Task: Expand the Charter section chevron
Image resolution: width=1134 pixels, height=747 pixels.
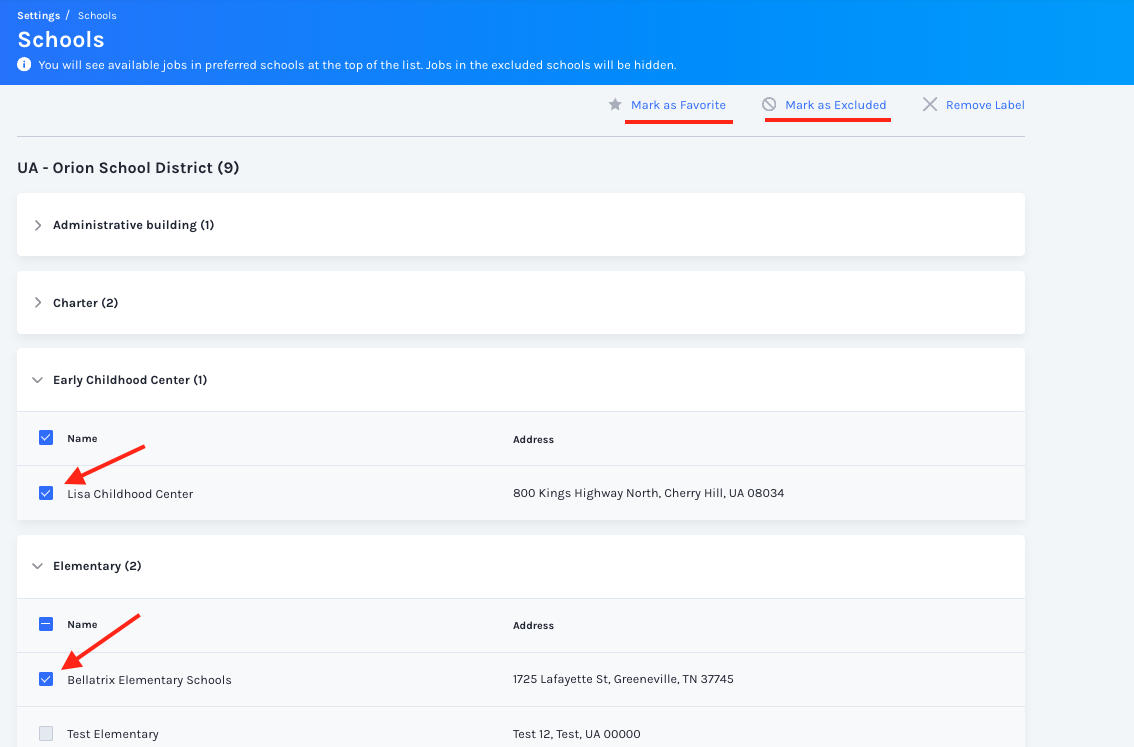Action: point(38,302)
